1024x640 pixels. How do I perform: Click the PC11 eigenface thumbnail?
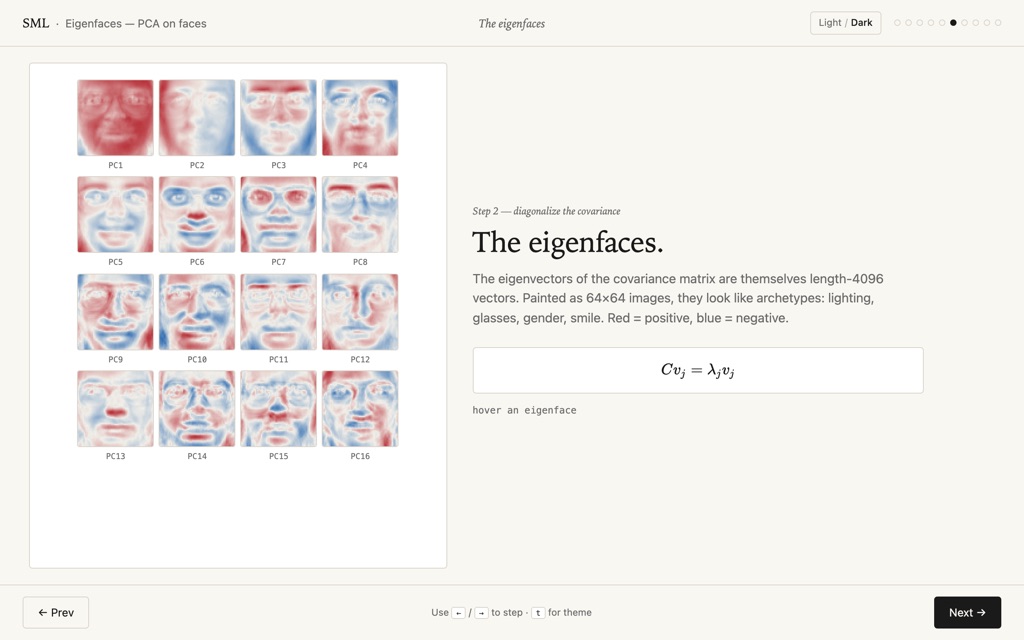(278, 312)
